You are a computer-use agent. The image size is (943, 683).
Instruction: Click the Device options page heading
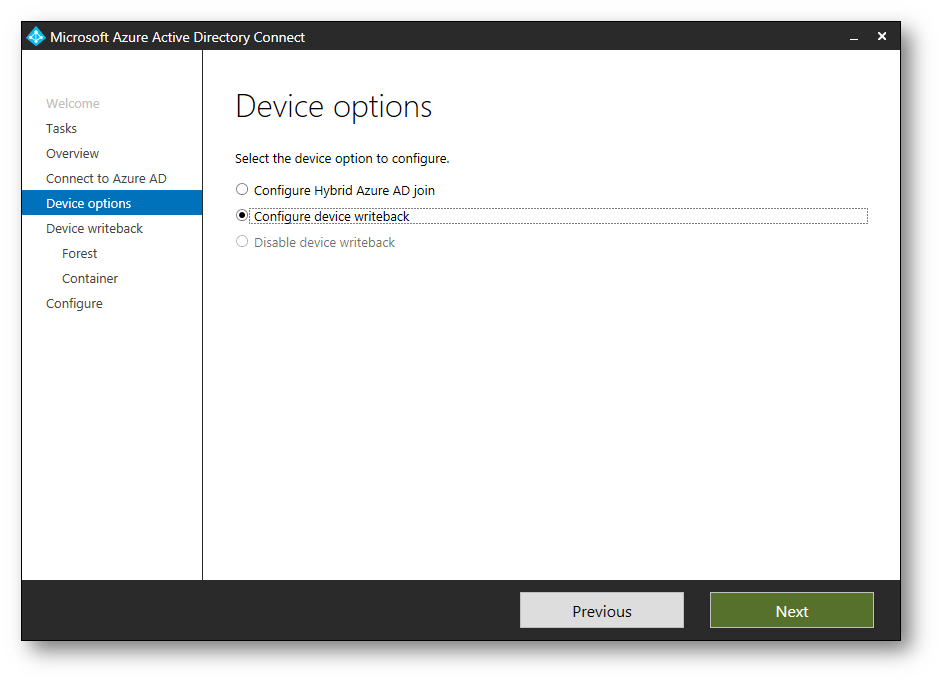click(333, 107)
